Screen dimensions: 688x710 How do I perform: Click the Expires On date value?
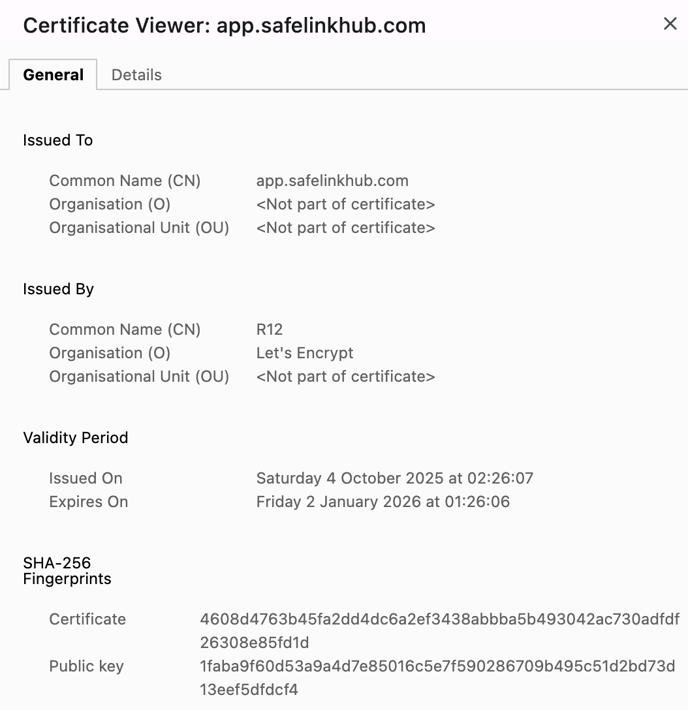pyautogui.click(x=382, y=502)
